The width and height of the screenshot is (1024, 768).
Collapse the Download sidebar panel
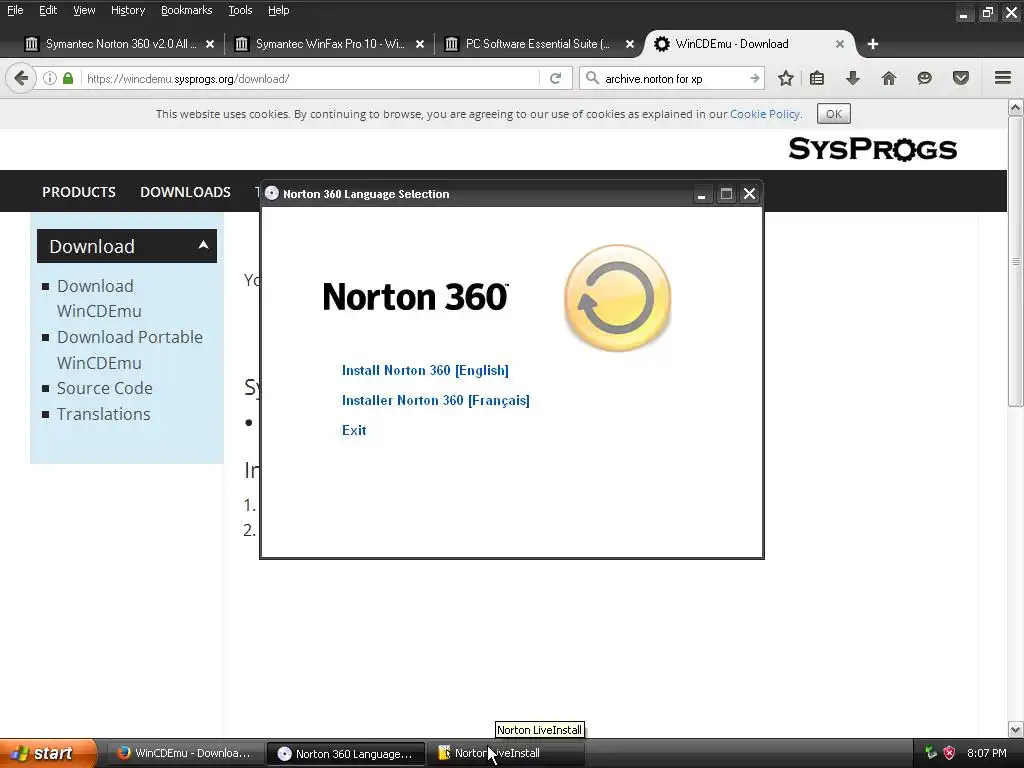tap(203, 245)
